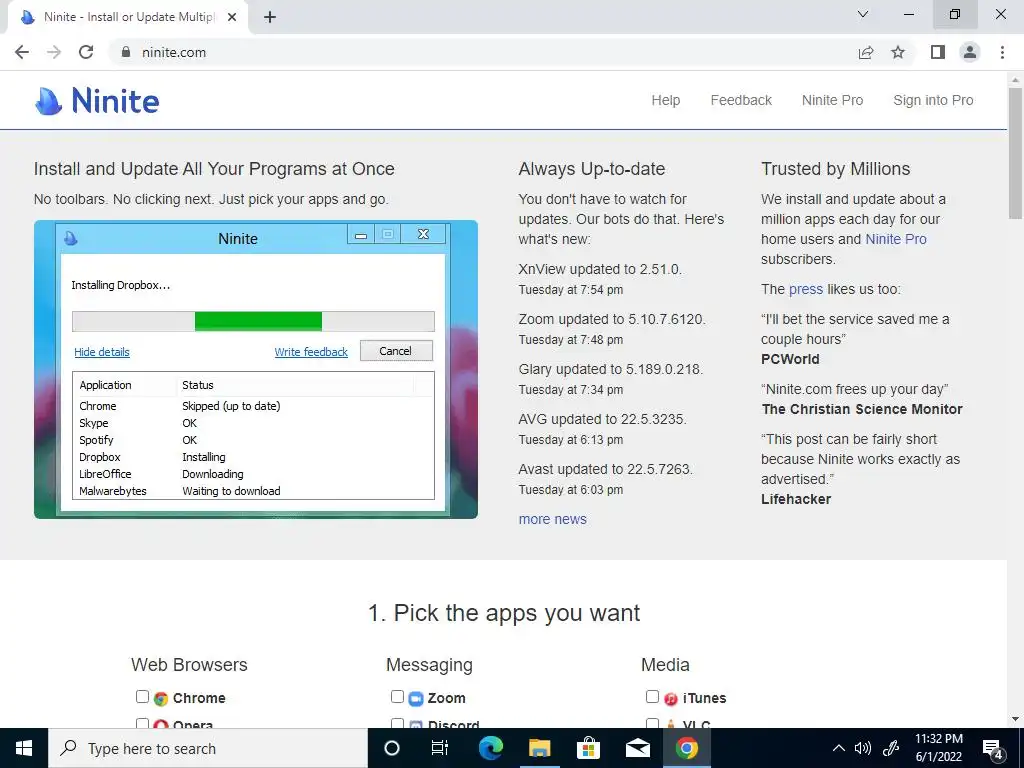Click the Cortana circle on the taskbar
Image resolution: width=1024 pixels, height=768 pixels.
point(392,748)
